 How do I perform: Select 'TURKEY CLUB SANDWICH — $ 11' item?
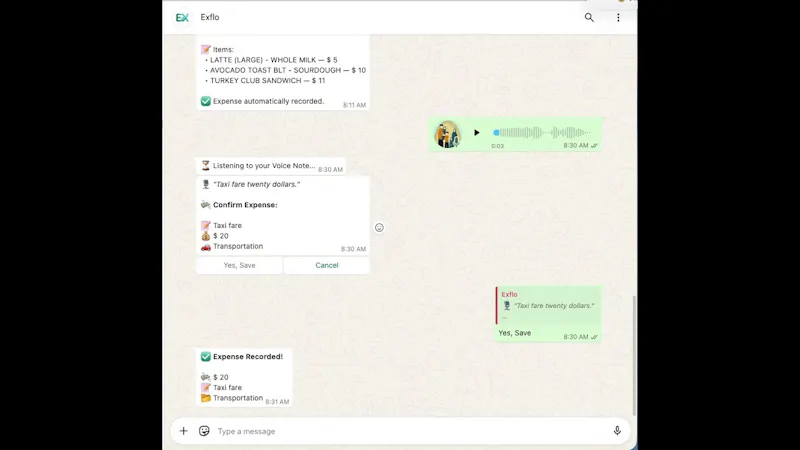tap(267, 81)
